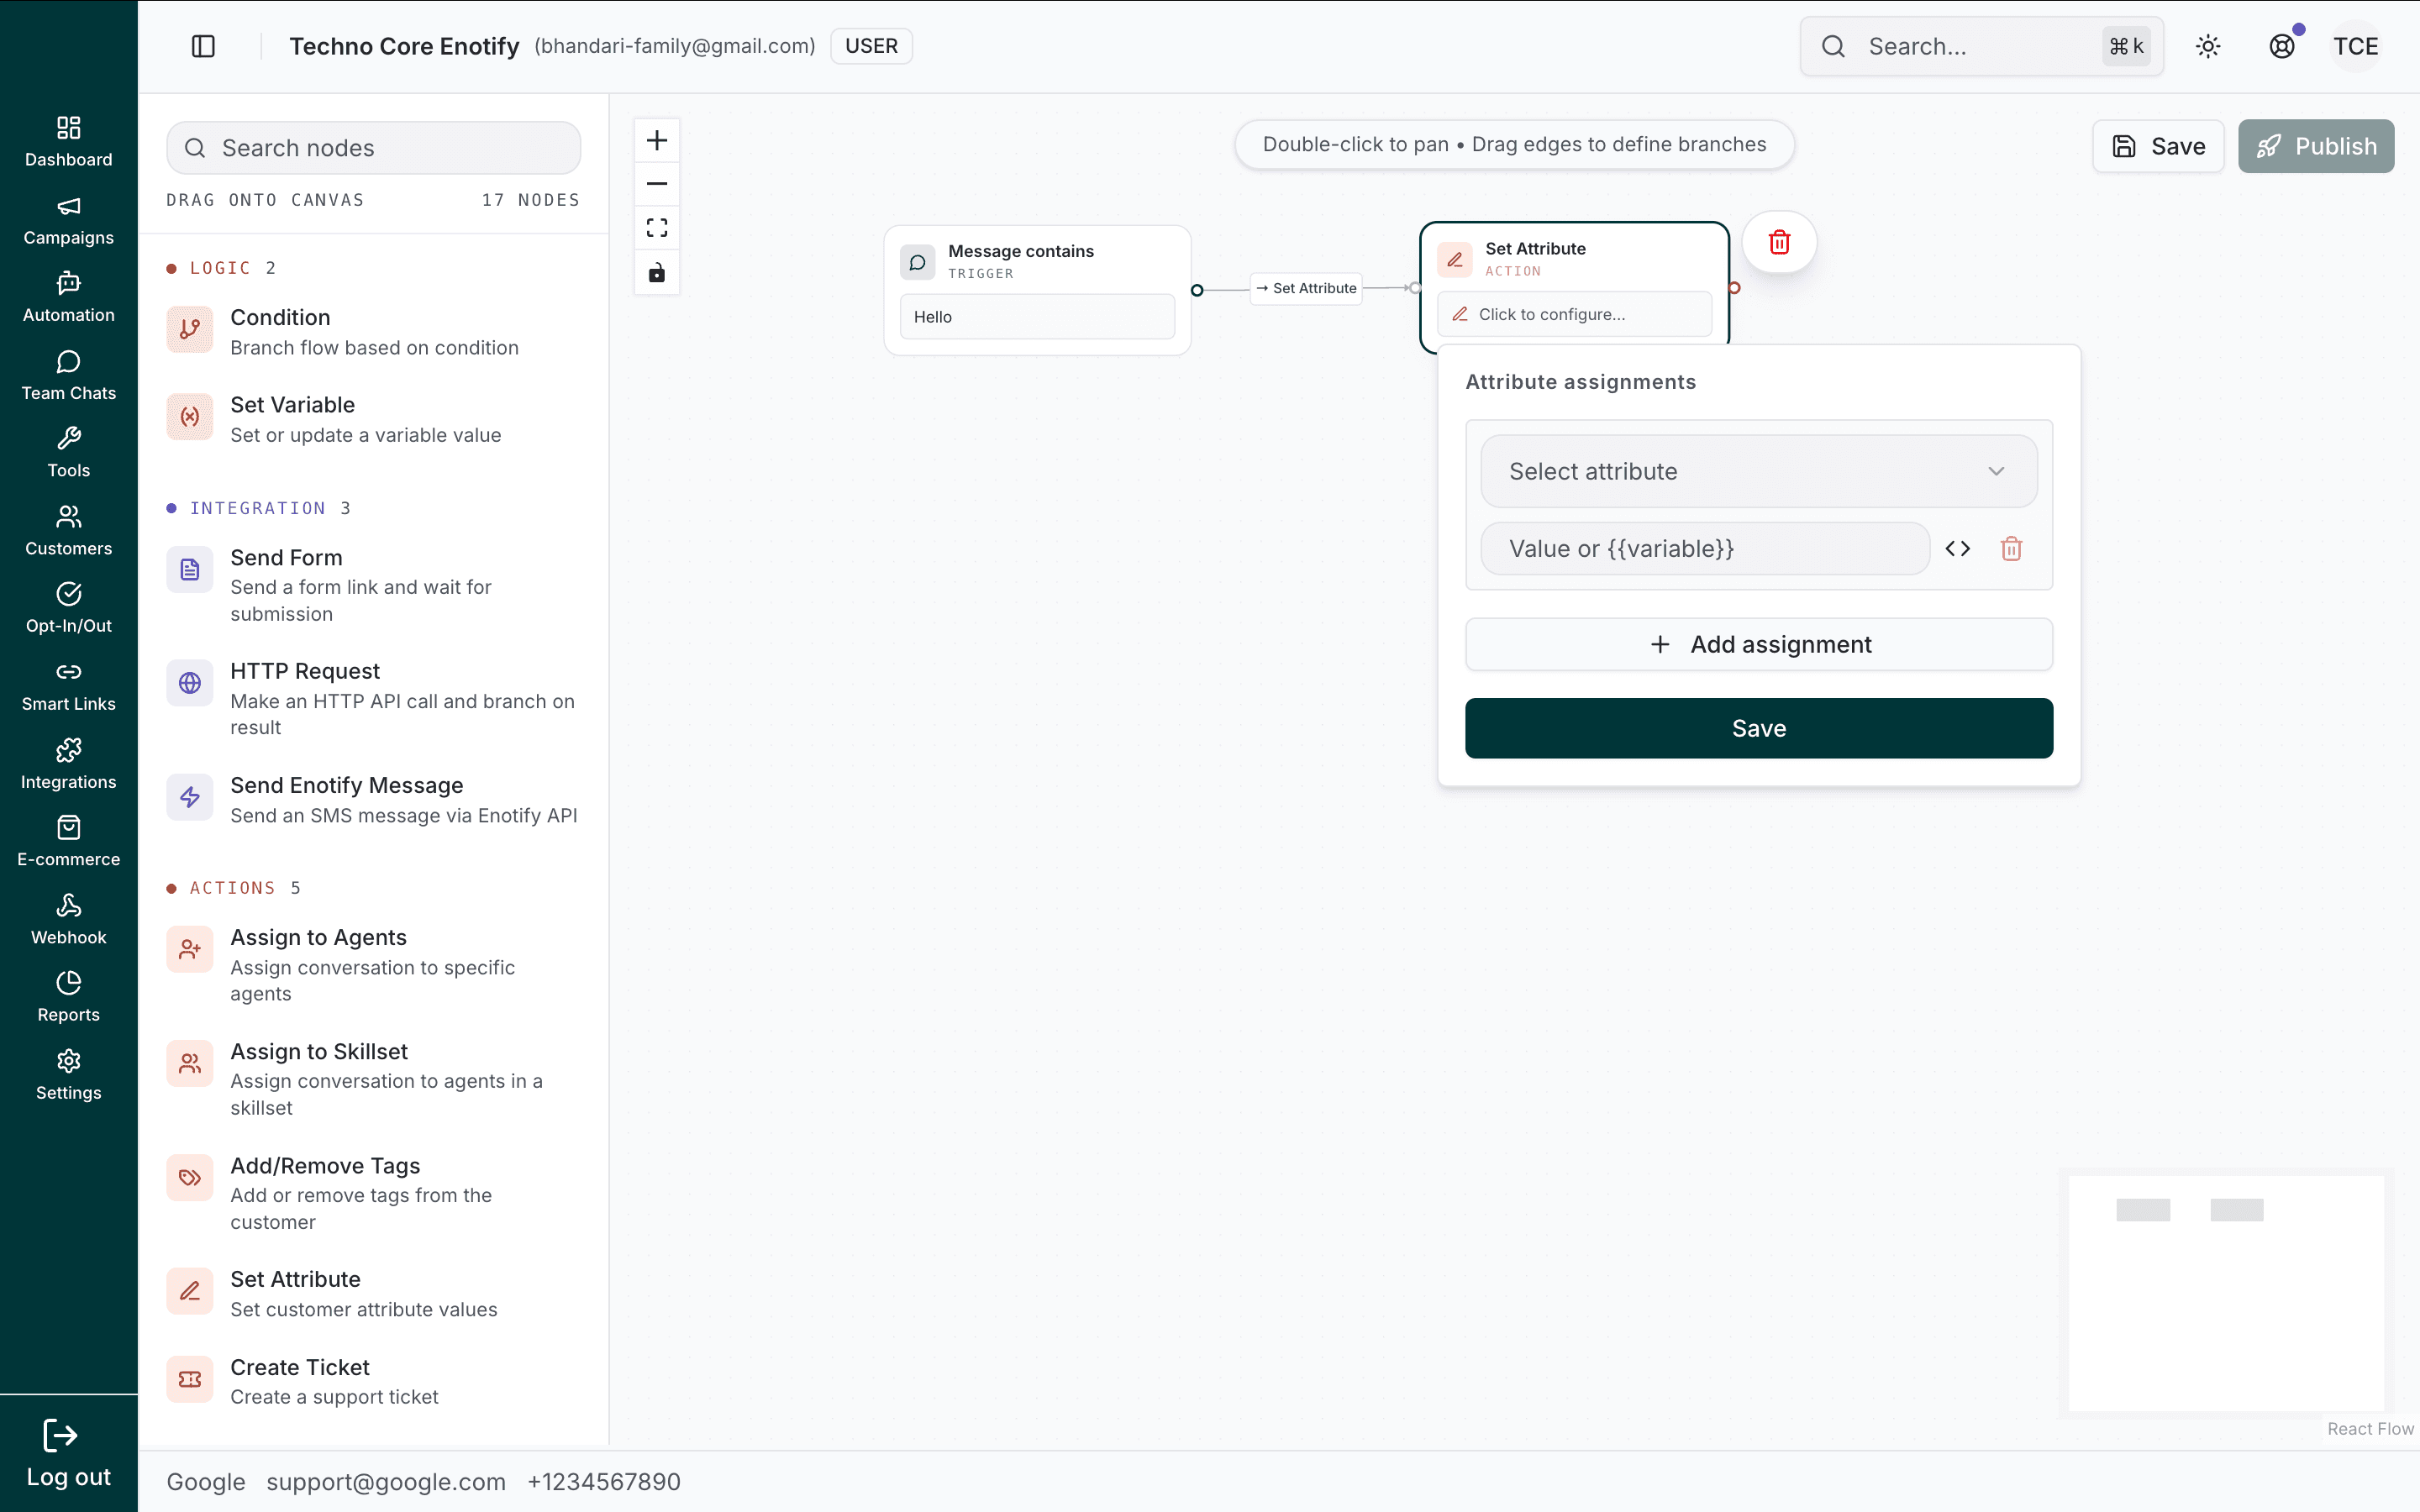Click the support@google.com footer text
This screenshot has height=1512, width=2420.
386,1482
